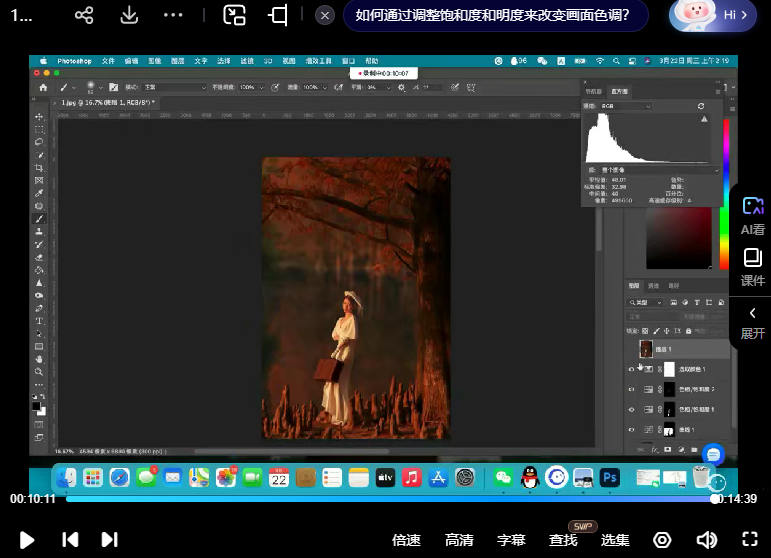Open the 课件 courseware panel

(752, 267)
